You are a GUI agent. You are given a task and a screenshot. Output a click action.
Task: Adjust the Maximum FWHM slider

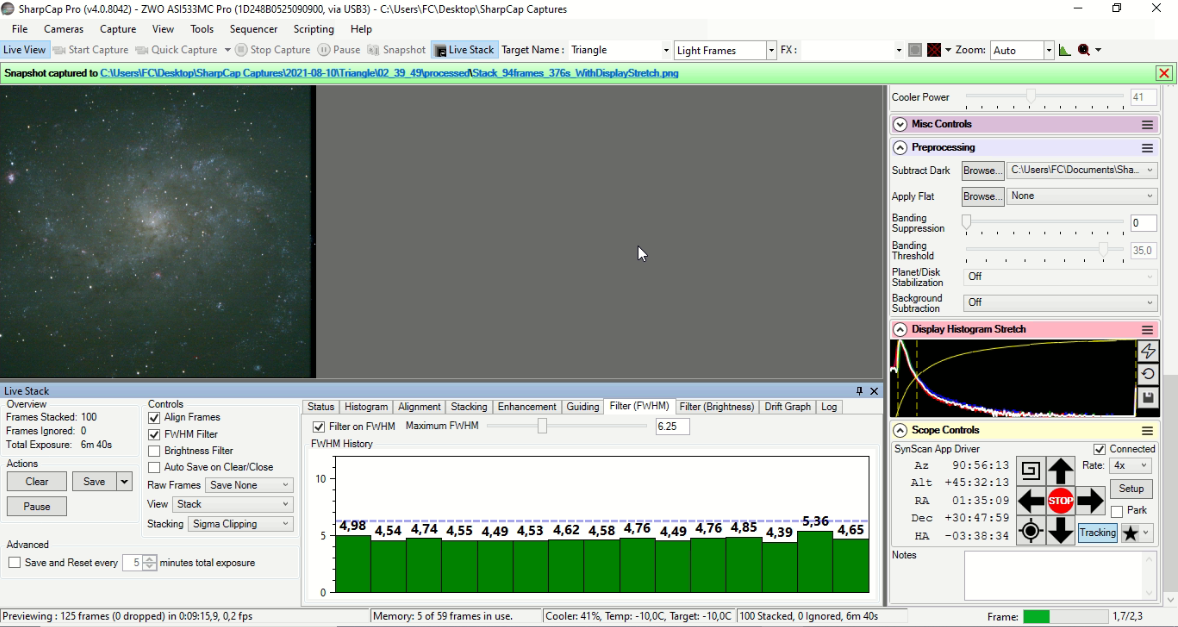[x=542, y=427]
